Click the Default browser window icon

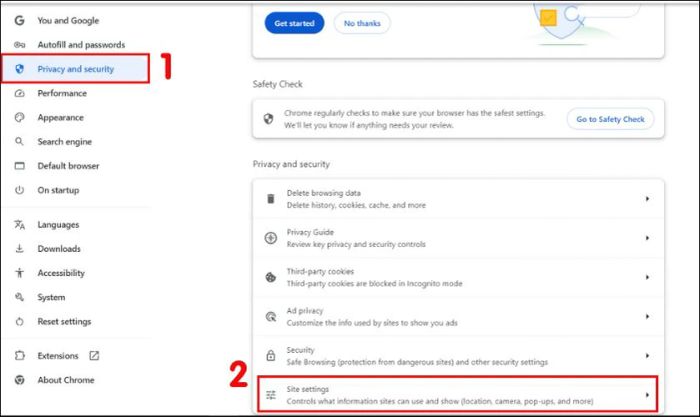pos(19,166)
